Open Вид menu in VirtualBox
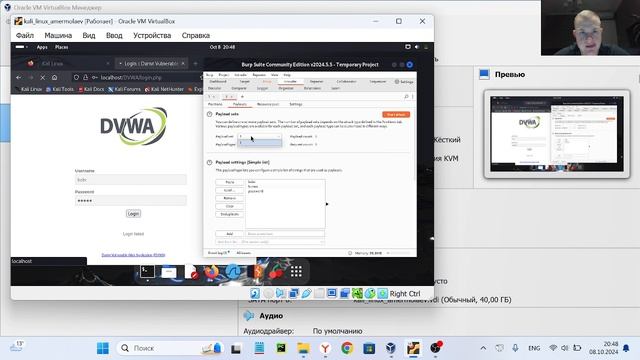This screenshot has height=360, width=640. [x=89, y=36]
